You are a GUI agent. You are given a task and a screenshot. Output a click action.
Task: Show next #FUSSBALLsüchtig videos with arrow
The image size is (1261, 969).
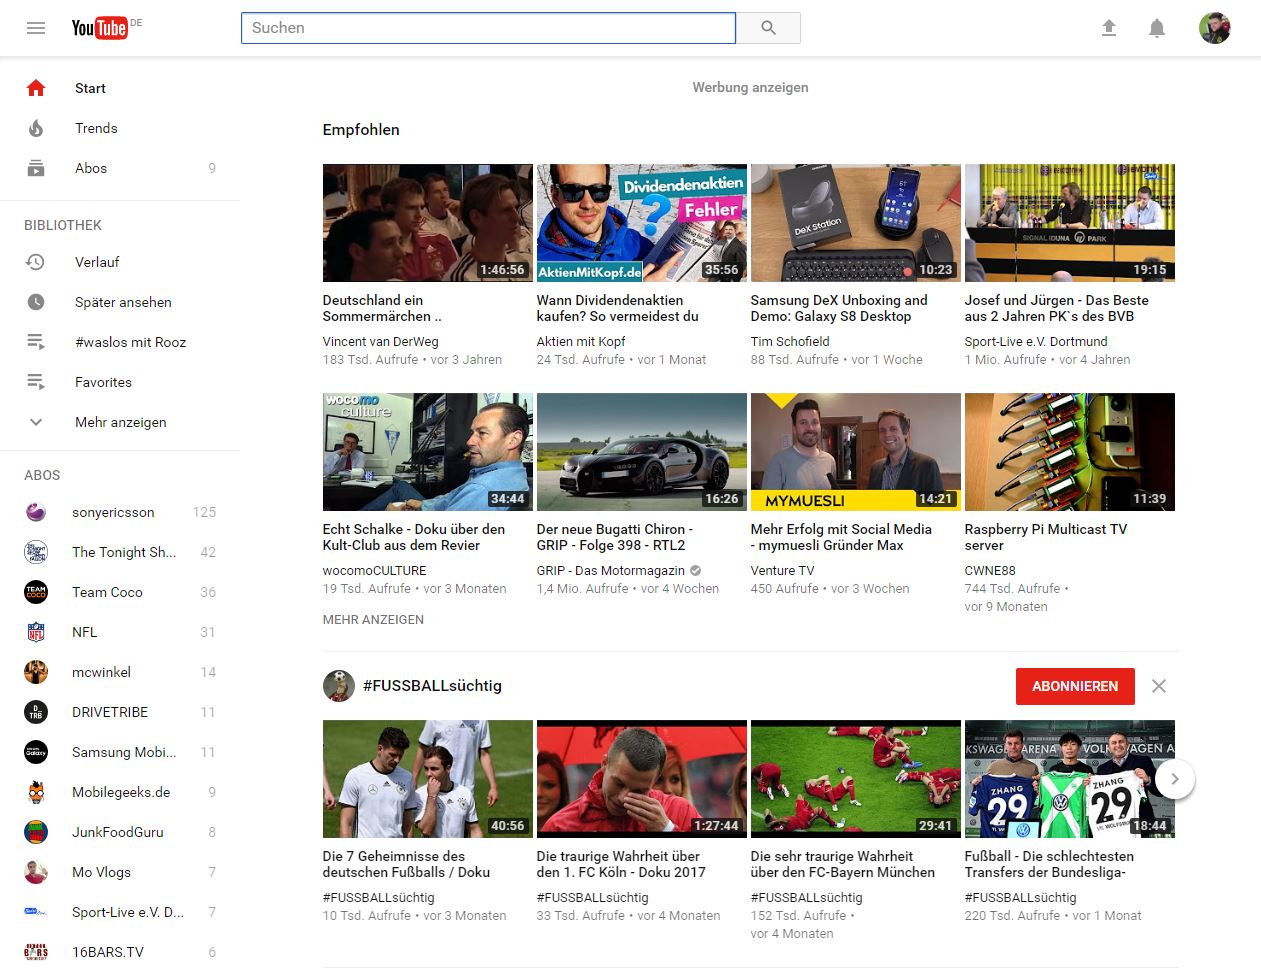[x=1175, y=779]
